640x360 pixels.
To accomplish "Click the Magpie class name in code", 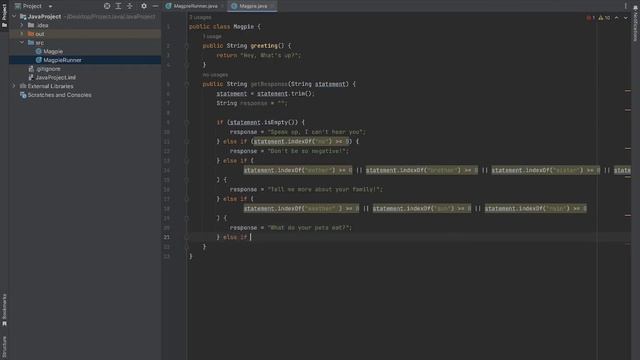I will tap(243, 27).
